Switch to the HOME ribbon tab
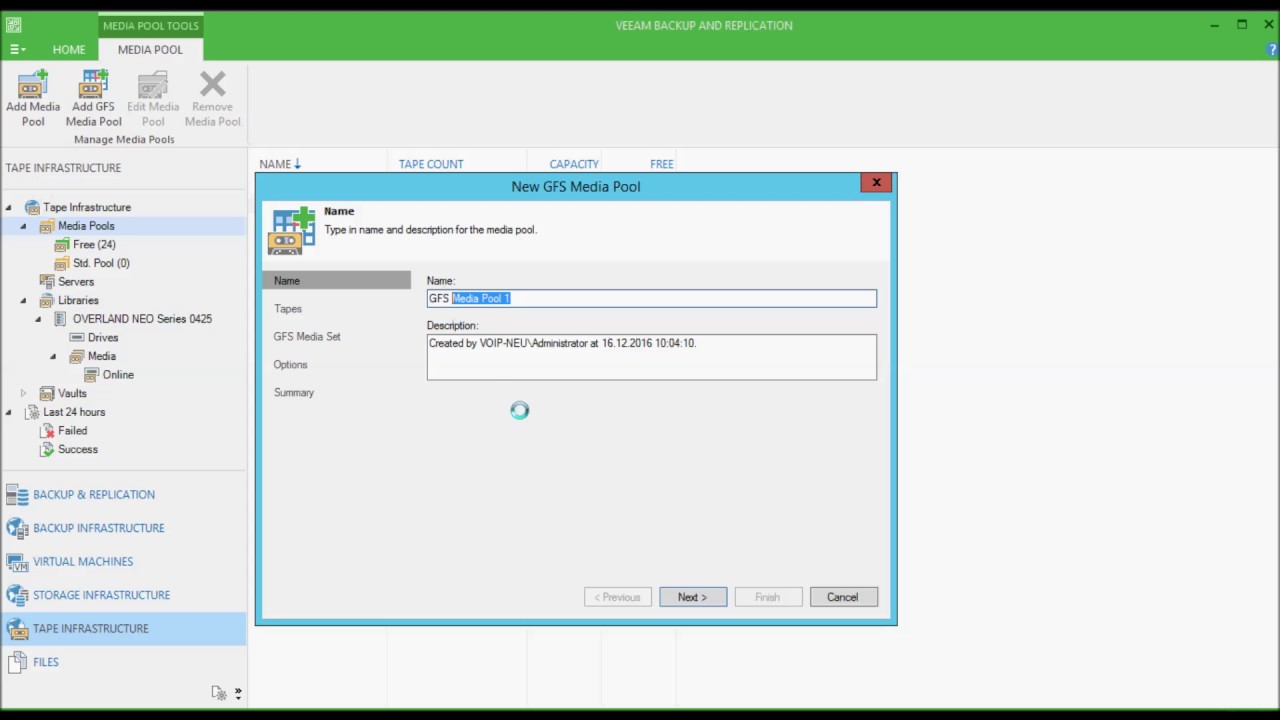 (69, 49)
